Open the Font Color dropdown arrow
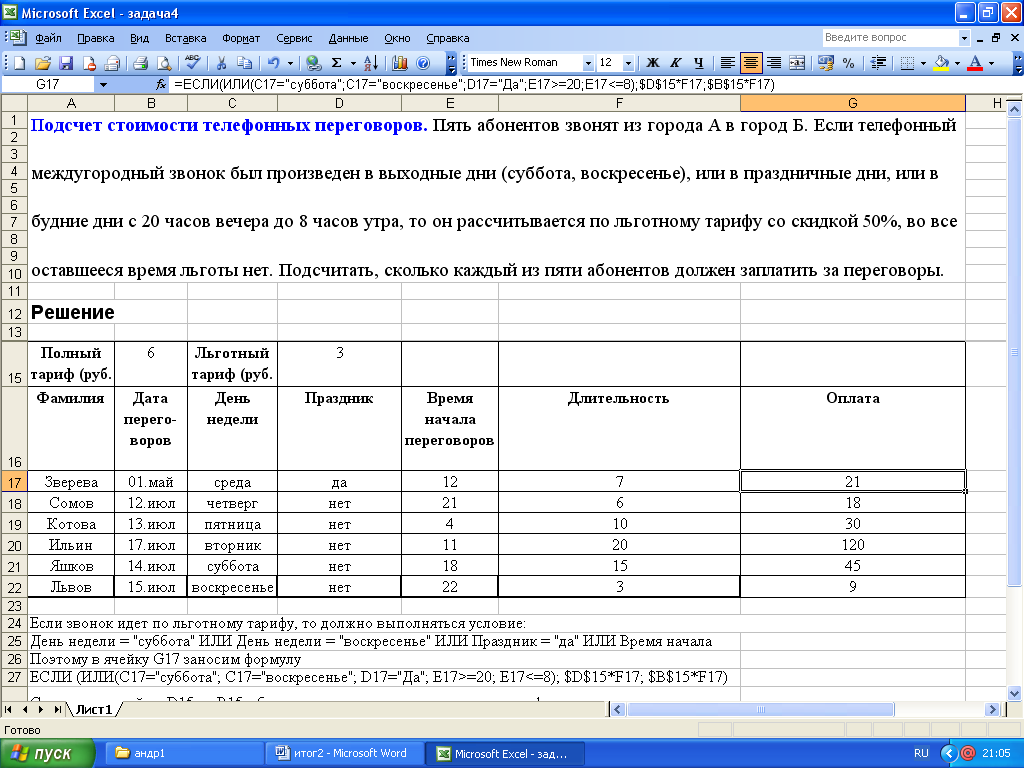 991,63
